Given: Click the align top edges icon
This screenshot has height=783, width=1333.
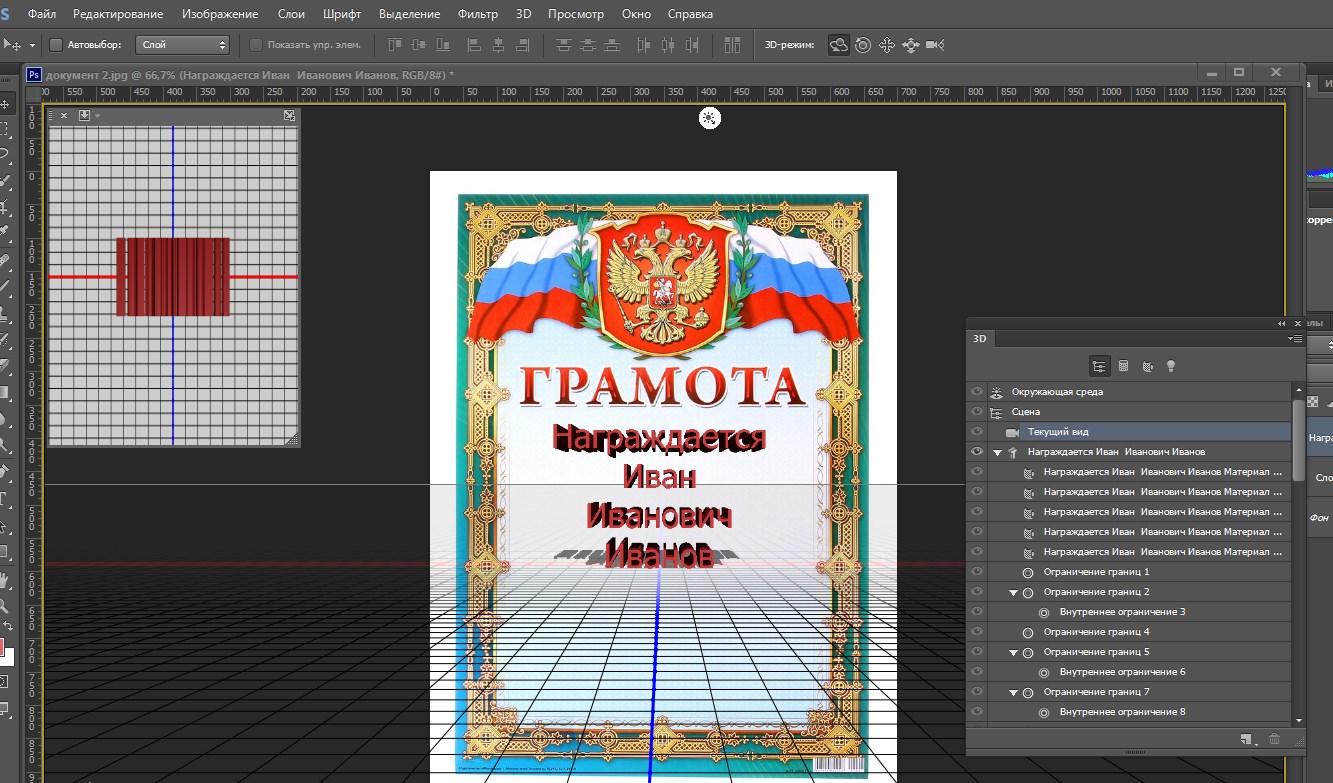Looking at the screenshot, I should tap(394, 45).
